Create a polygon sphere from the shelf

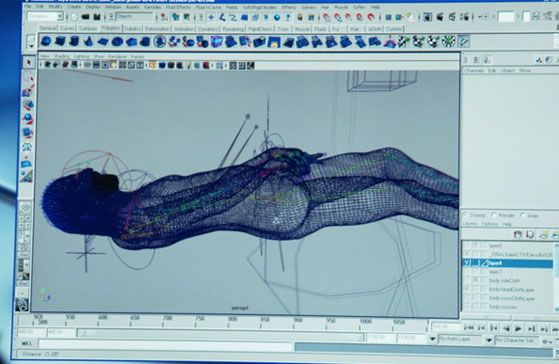pyautogui.click(x=46, y=42)
